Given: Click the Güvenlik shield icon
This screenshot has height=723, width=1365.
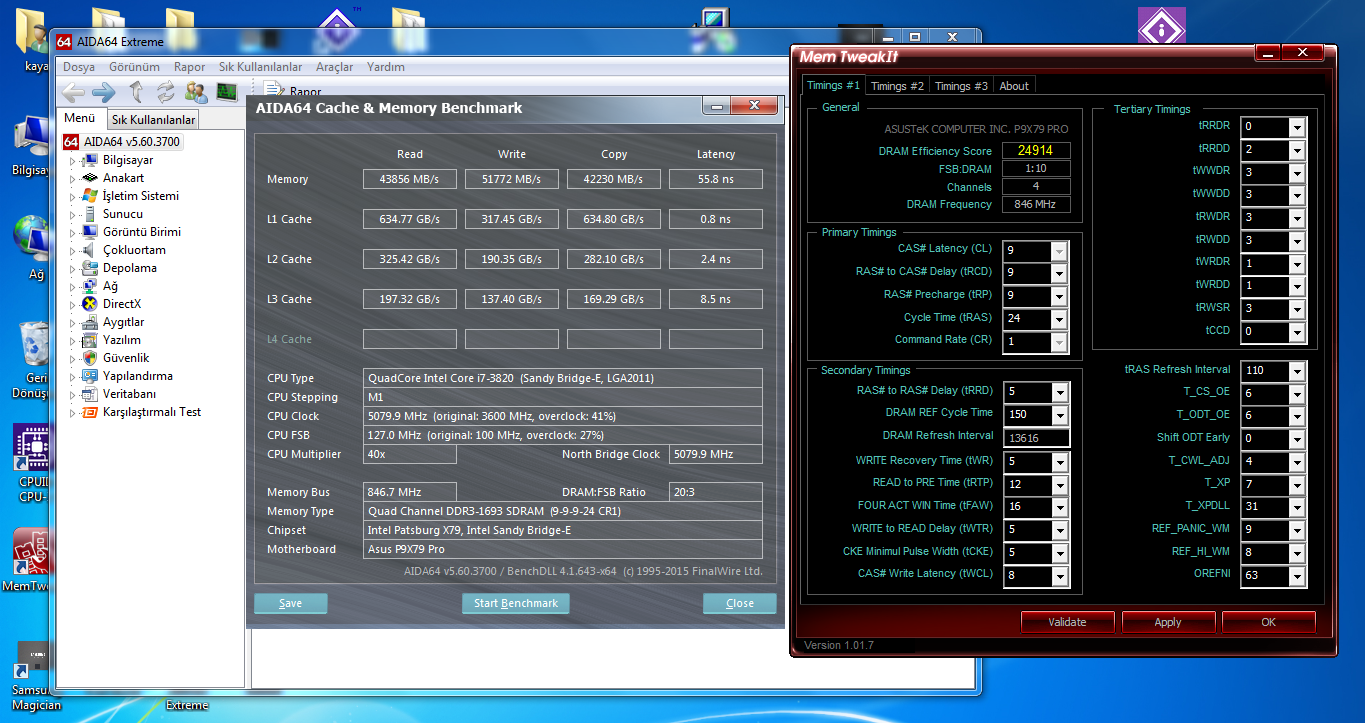Looking at the screenshot, I should pos(90,358).
